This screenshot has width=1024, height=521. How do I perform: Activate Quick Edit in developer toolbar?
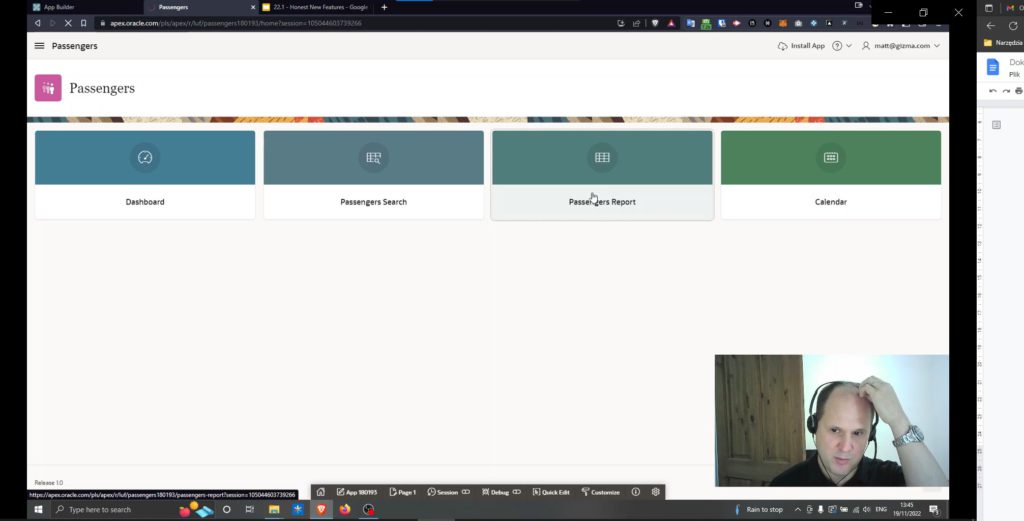(551, 492)
